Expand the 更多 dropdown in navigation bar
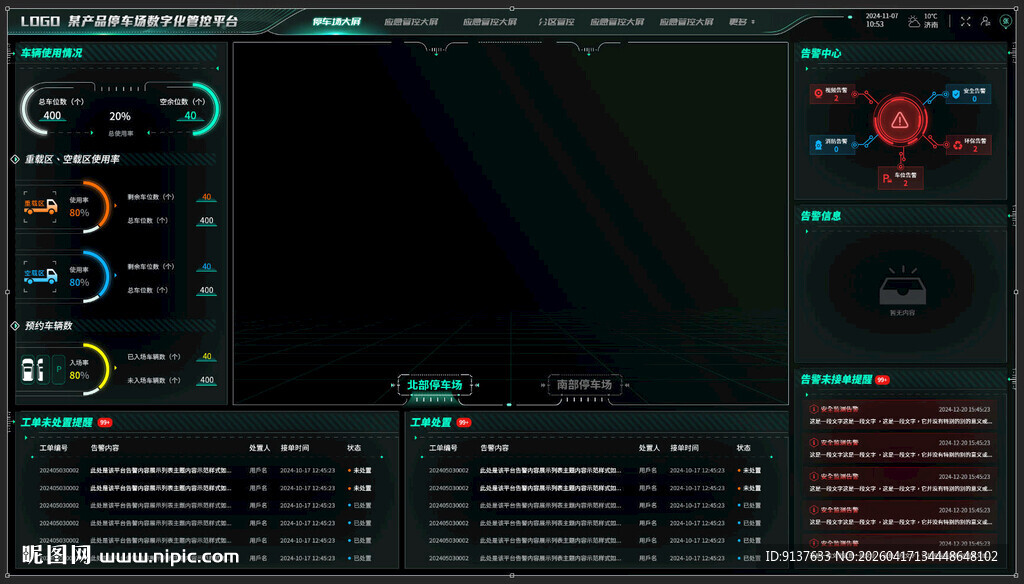 (x=741, y=21)
